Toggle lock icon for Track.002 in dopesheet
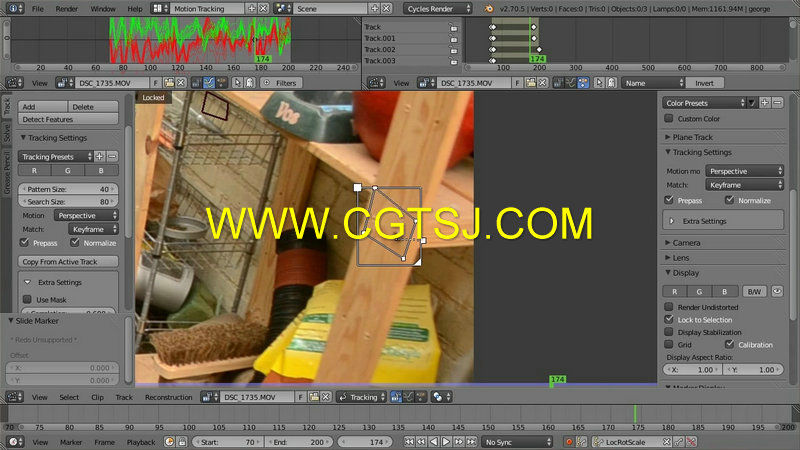Screen dimensions: 800x450 (453, 50)
